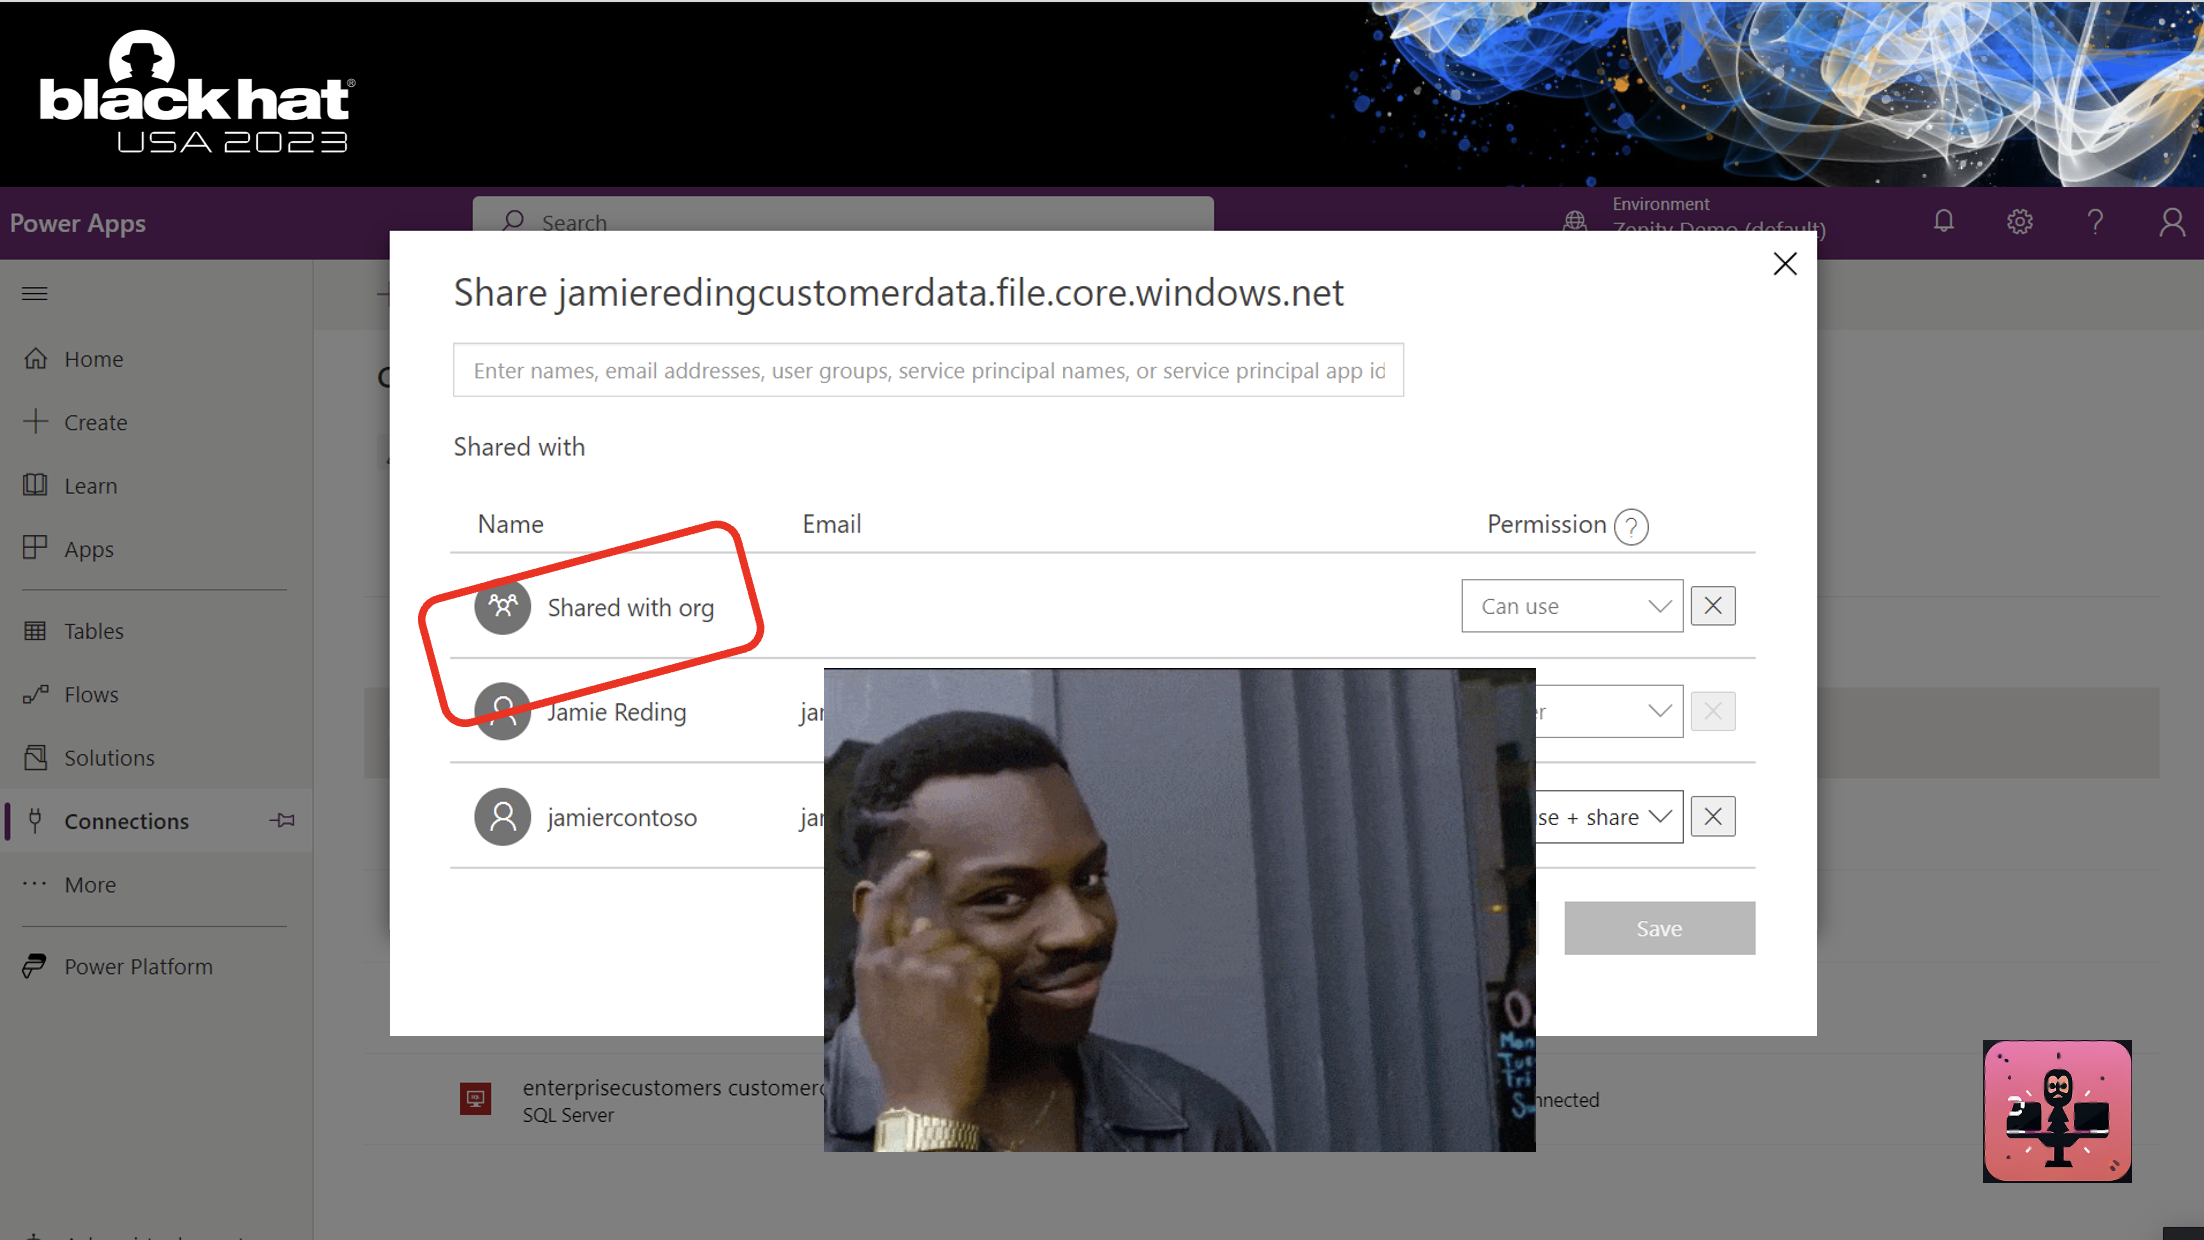Image resolution: width=2204 pixels, height=1240 pixels.
Task: Click the name/email input field
Action: [926, 369]
